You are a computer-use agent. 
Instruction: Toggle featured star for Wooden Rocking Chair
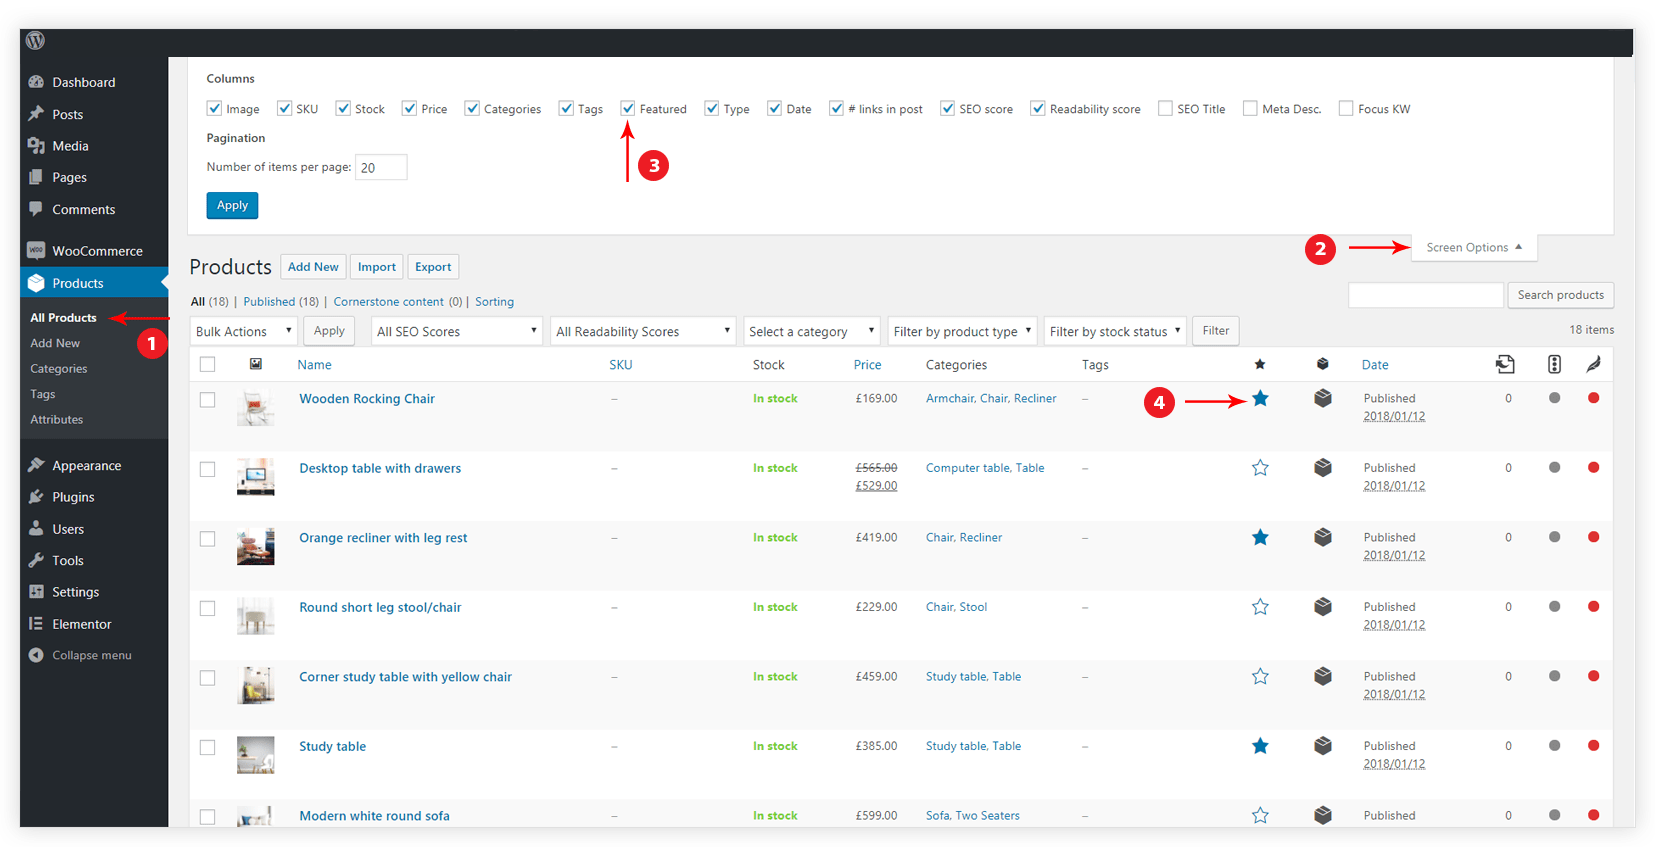pos(1260,399)
